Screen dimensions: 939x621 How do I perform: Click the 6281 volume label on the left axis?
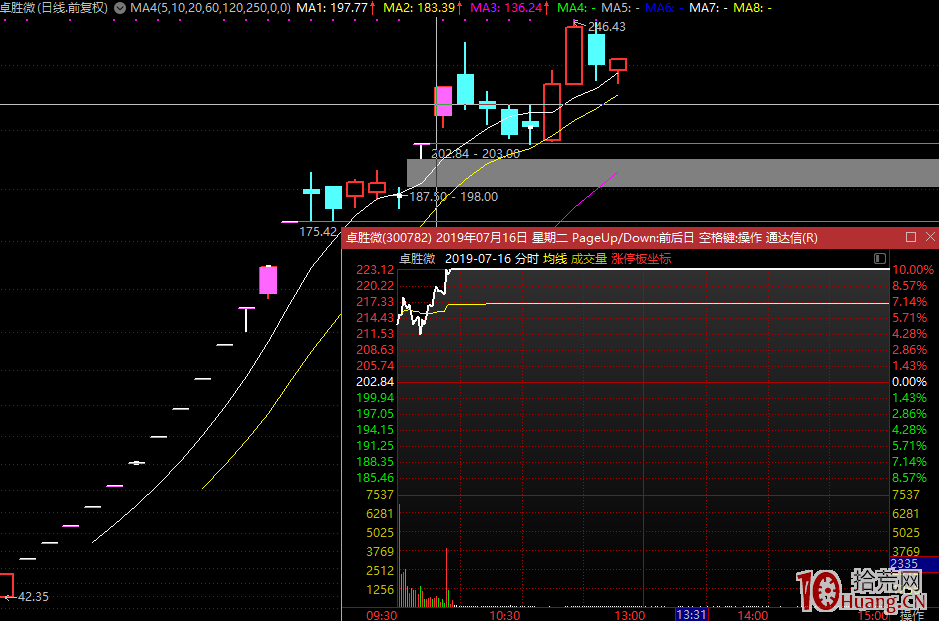(x=380, y=513)
